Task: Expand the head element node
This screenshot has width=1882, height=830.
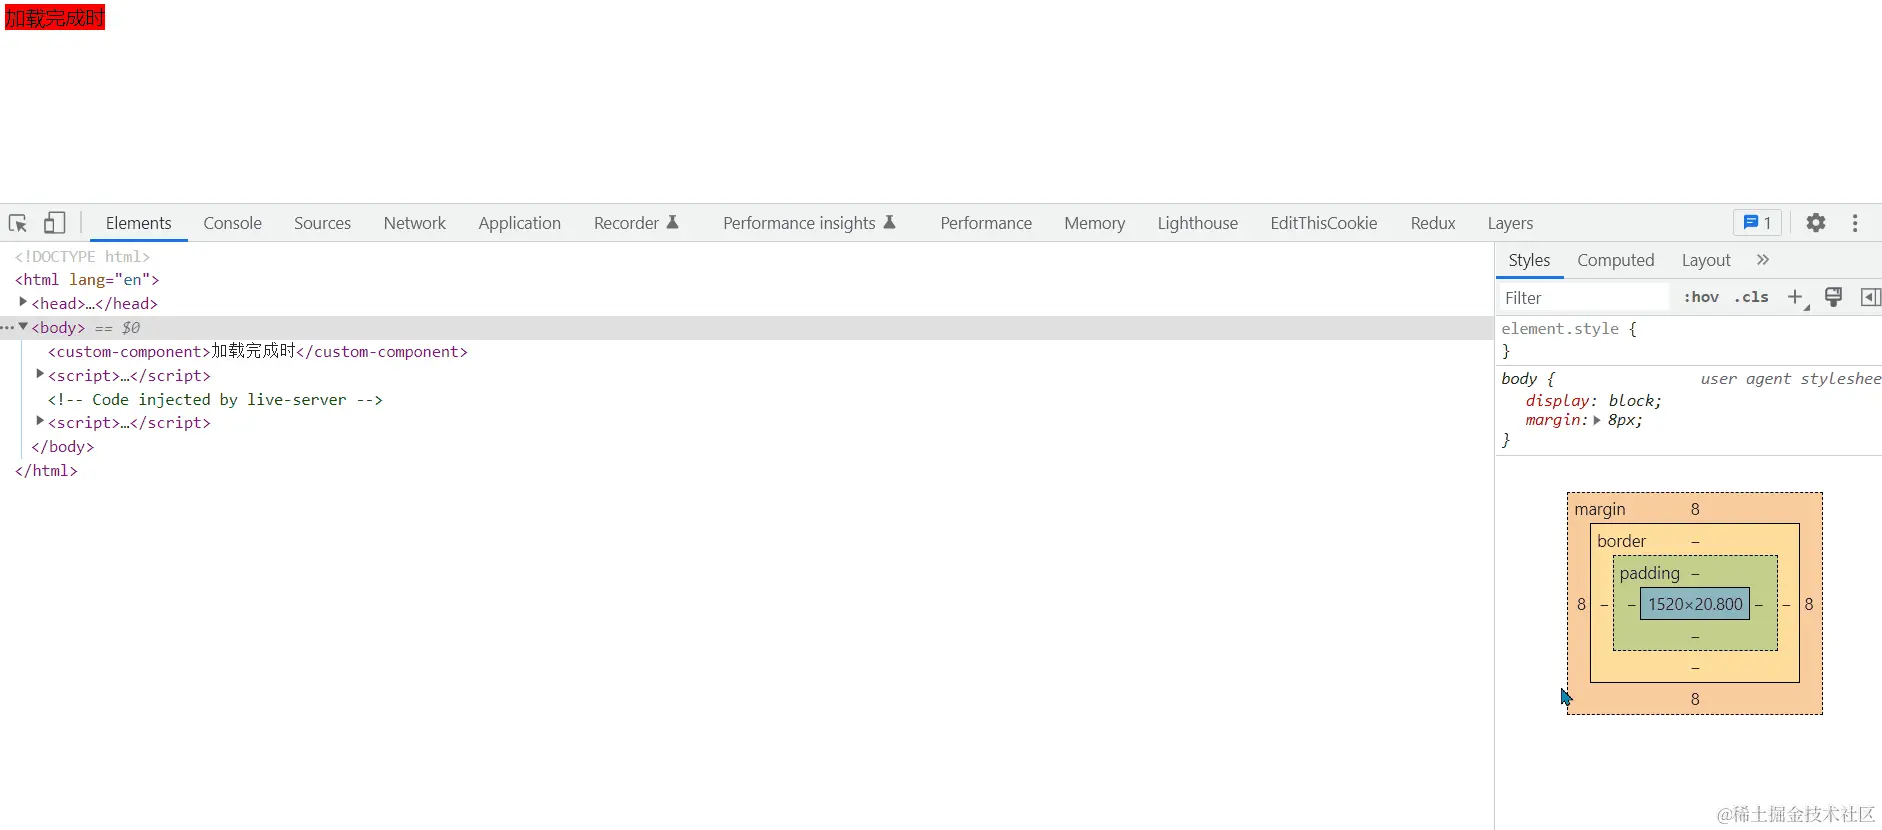Action: tap(23, 302)
